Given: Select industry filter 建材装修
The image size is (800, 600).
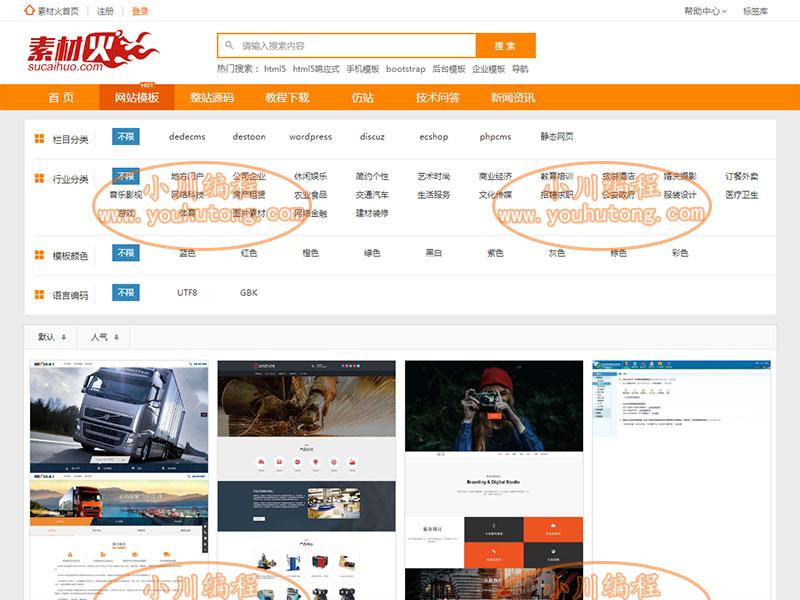Looking at the screenshot, I should tap(372, 213).
